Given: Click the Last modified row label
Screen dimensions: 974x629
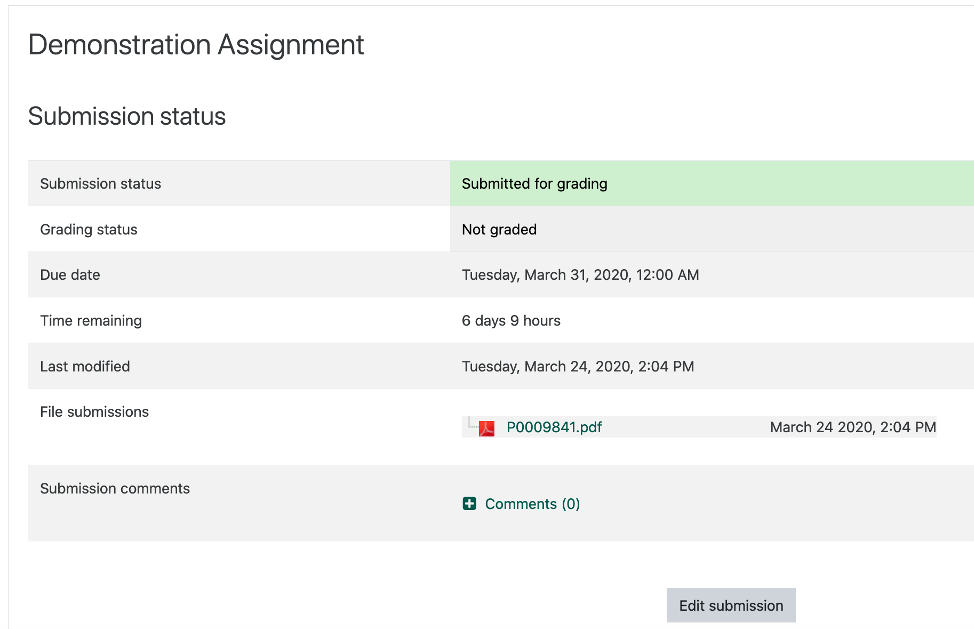Looking at the screenshot, I should (x=85, y=367).
